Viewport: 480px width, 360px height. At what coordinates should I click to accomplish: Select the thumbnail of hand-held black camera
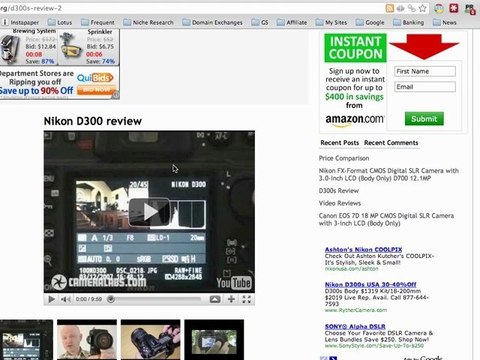tap(151, 340)
